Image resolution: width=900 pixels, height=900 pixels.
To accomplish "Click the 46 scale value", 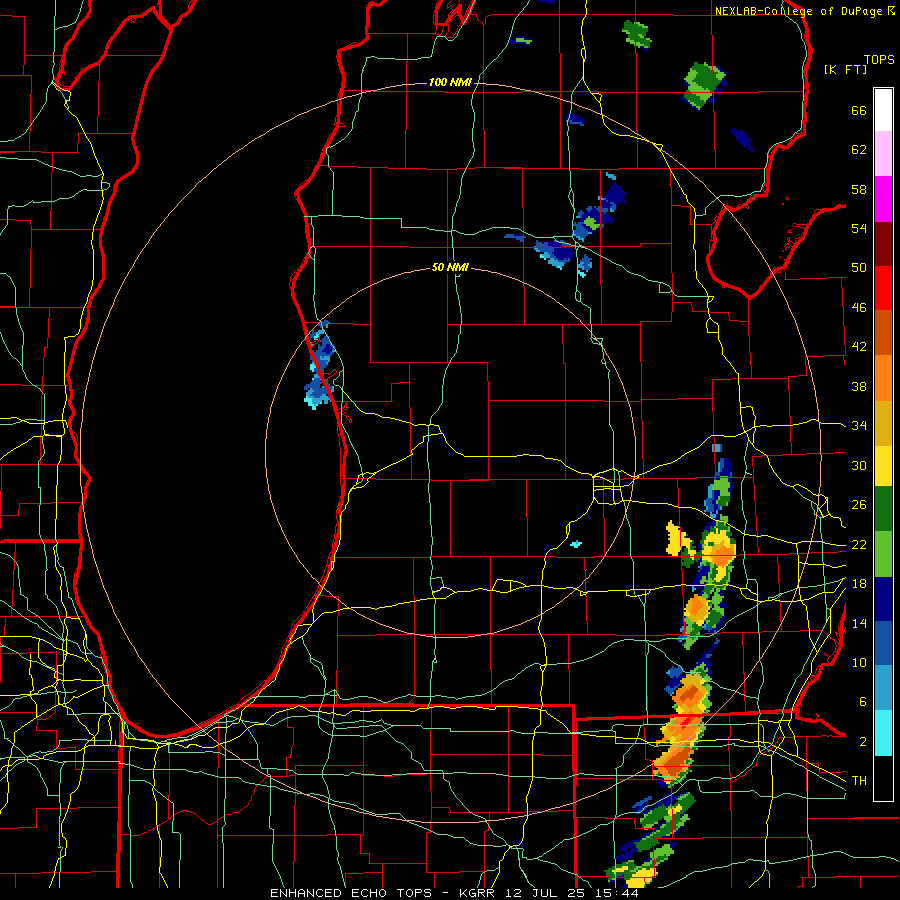I will (x=859, y=308).
